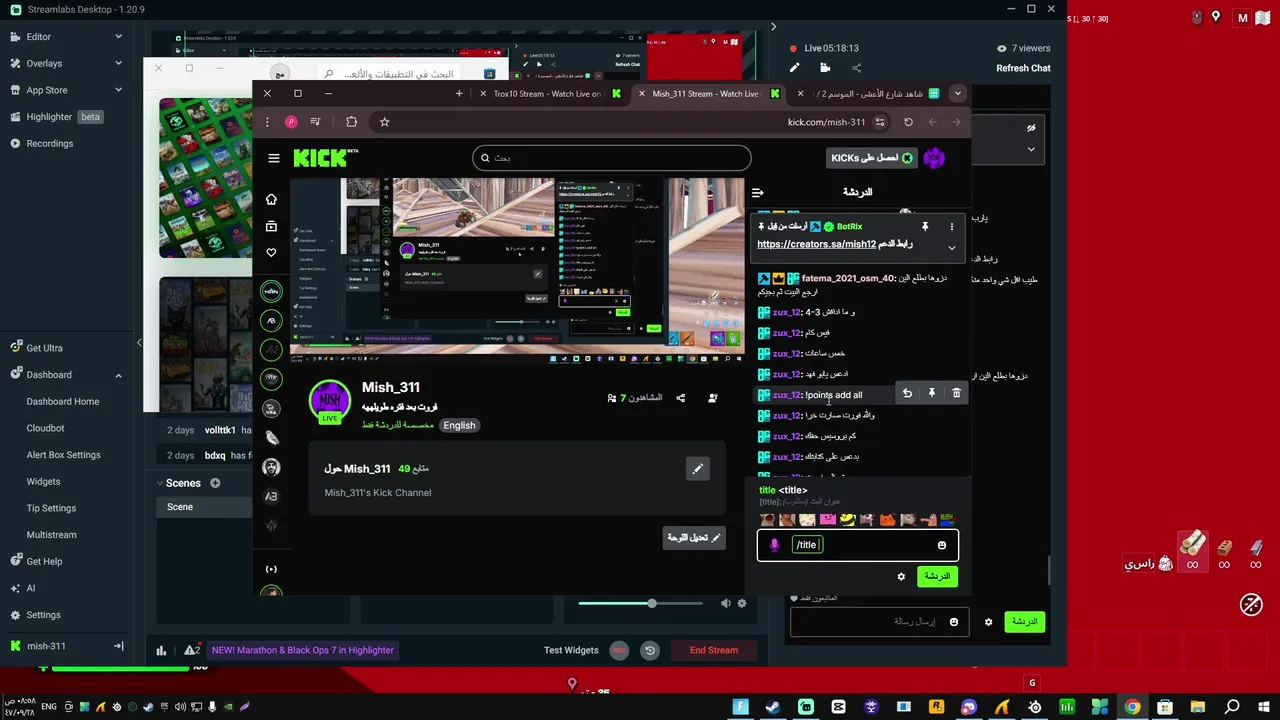Go to Kick home via house icon

pyautogui.click(x=271, y=199)
